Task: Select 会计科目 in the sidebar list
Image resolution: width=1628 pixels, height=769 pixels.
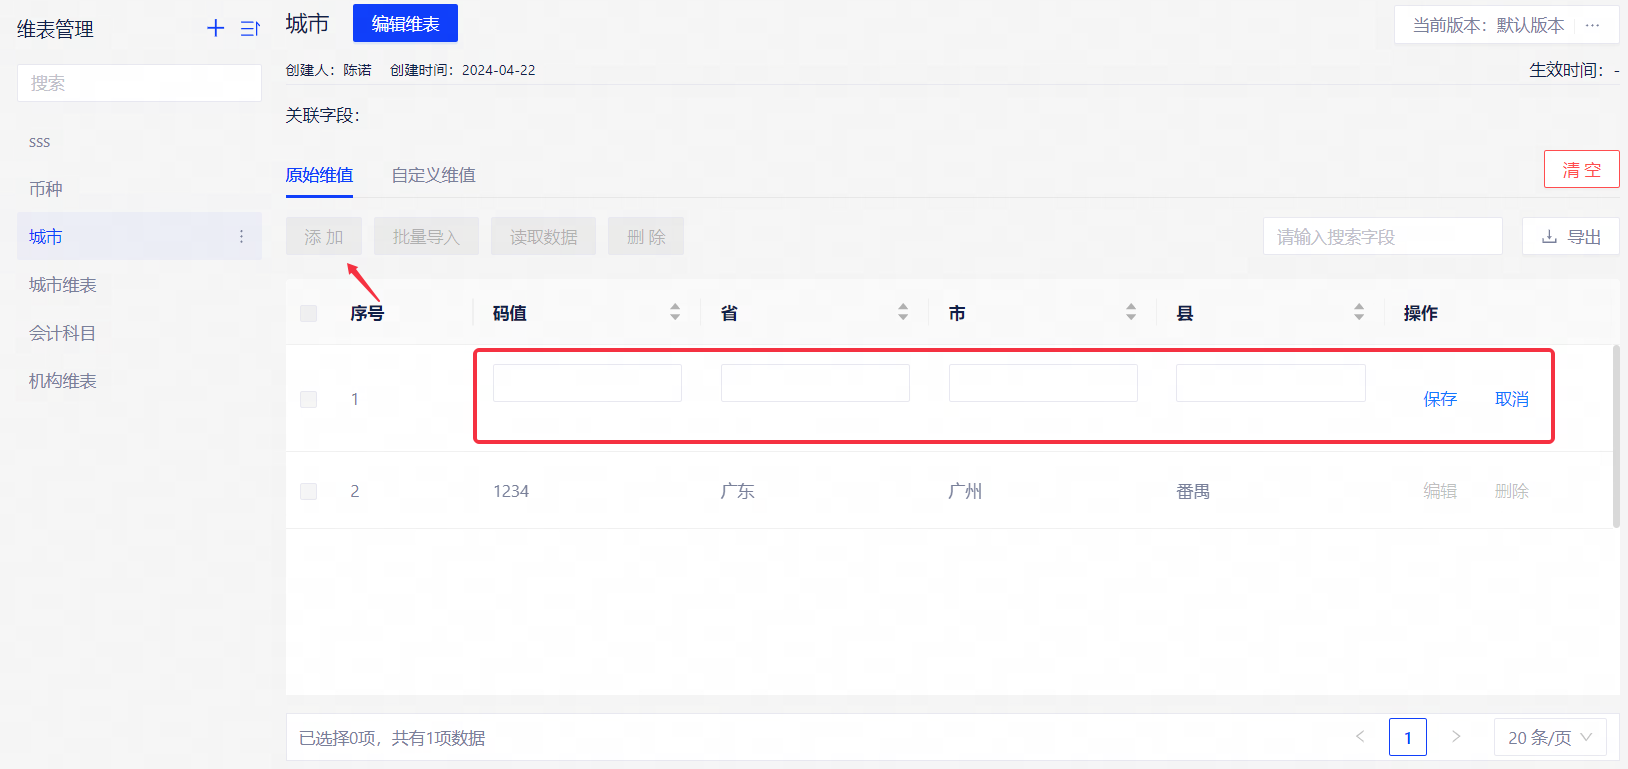Action: pyautogui.click(x=62, y=333)
